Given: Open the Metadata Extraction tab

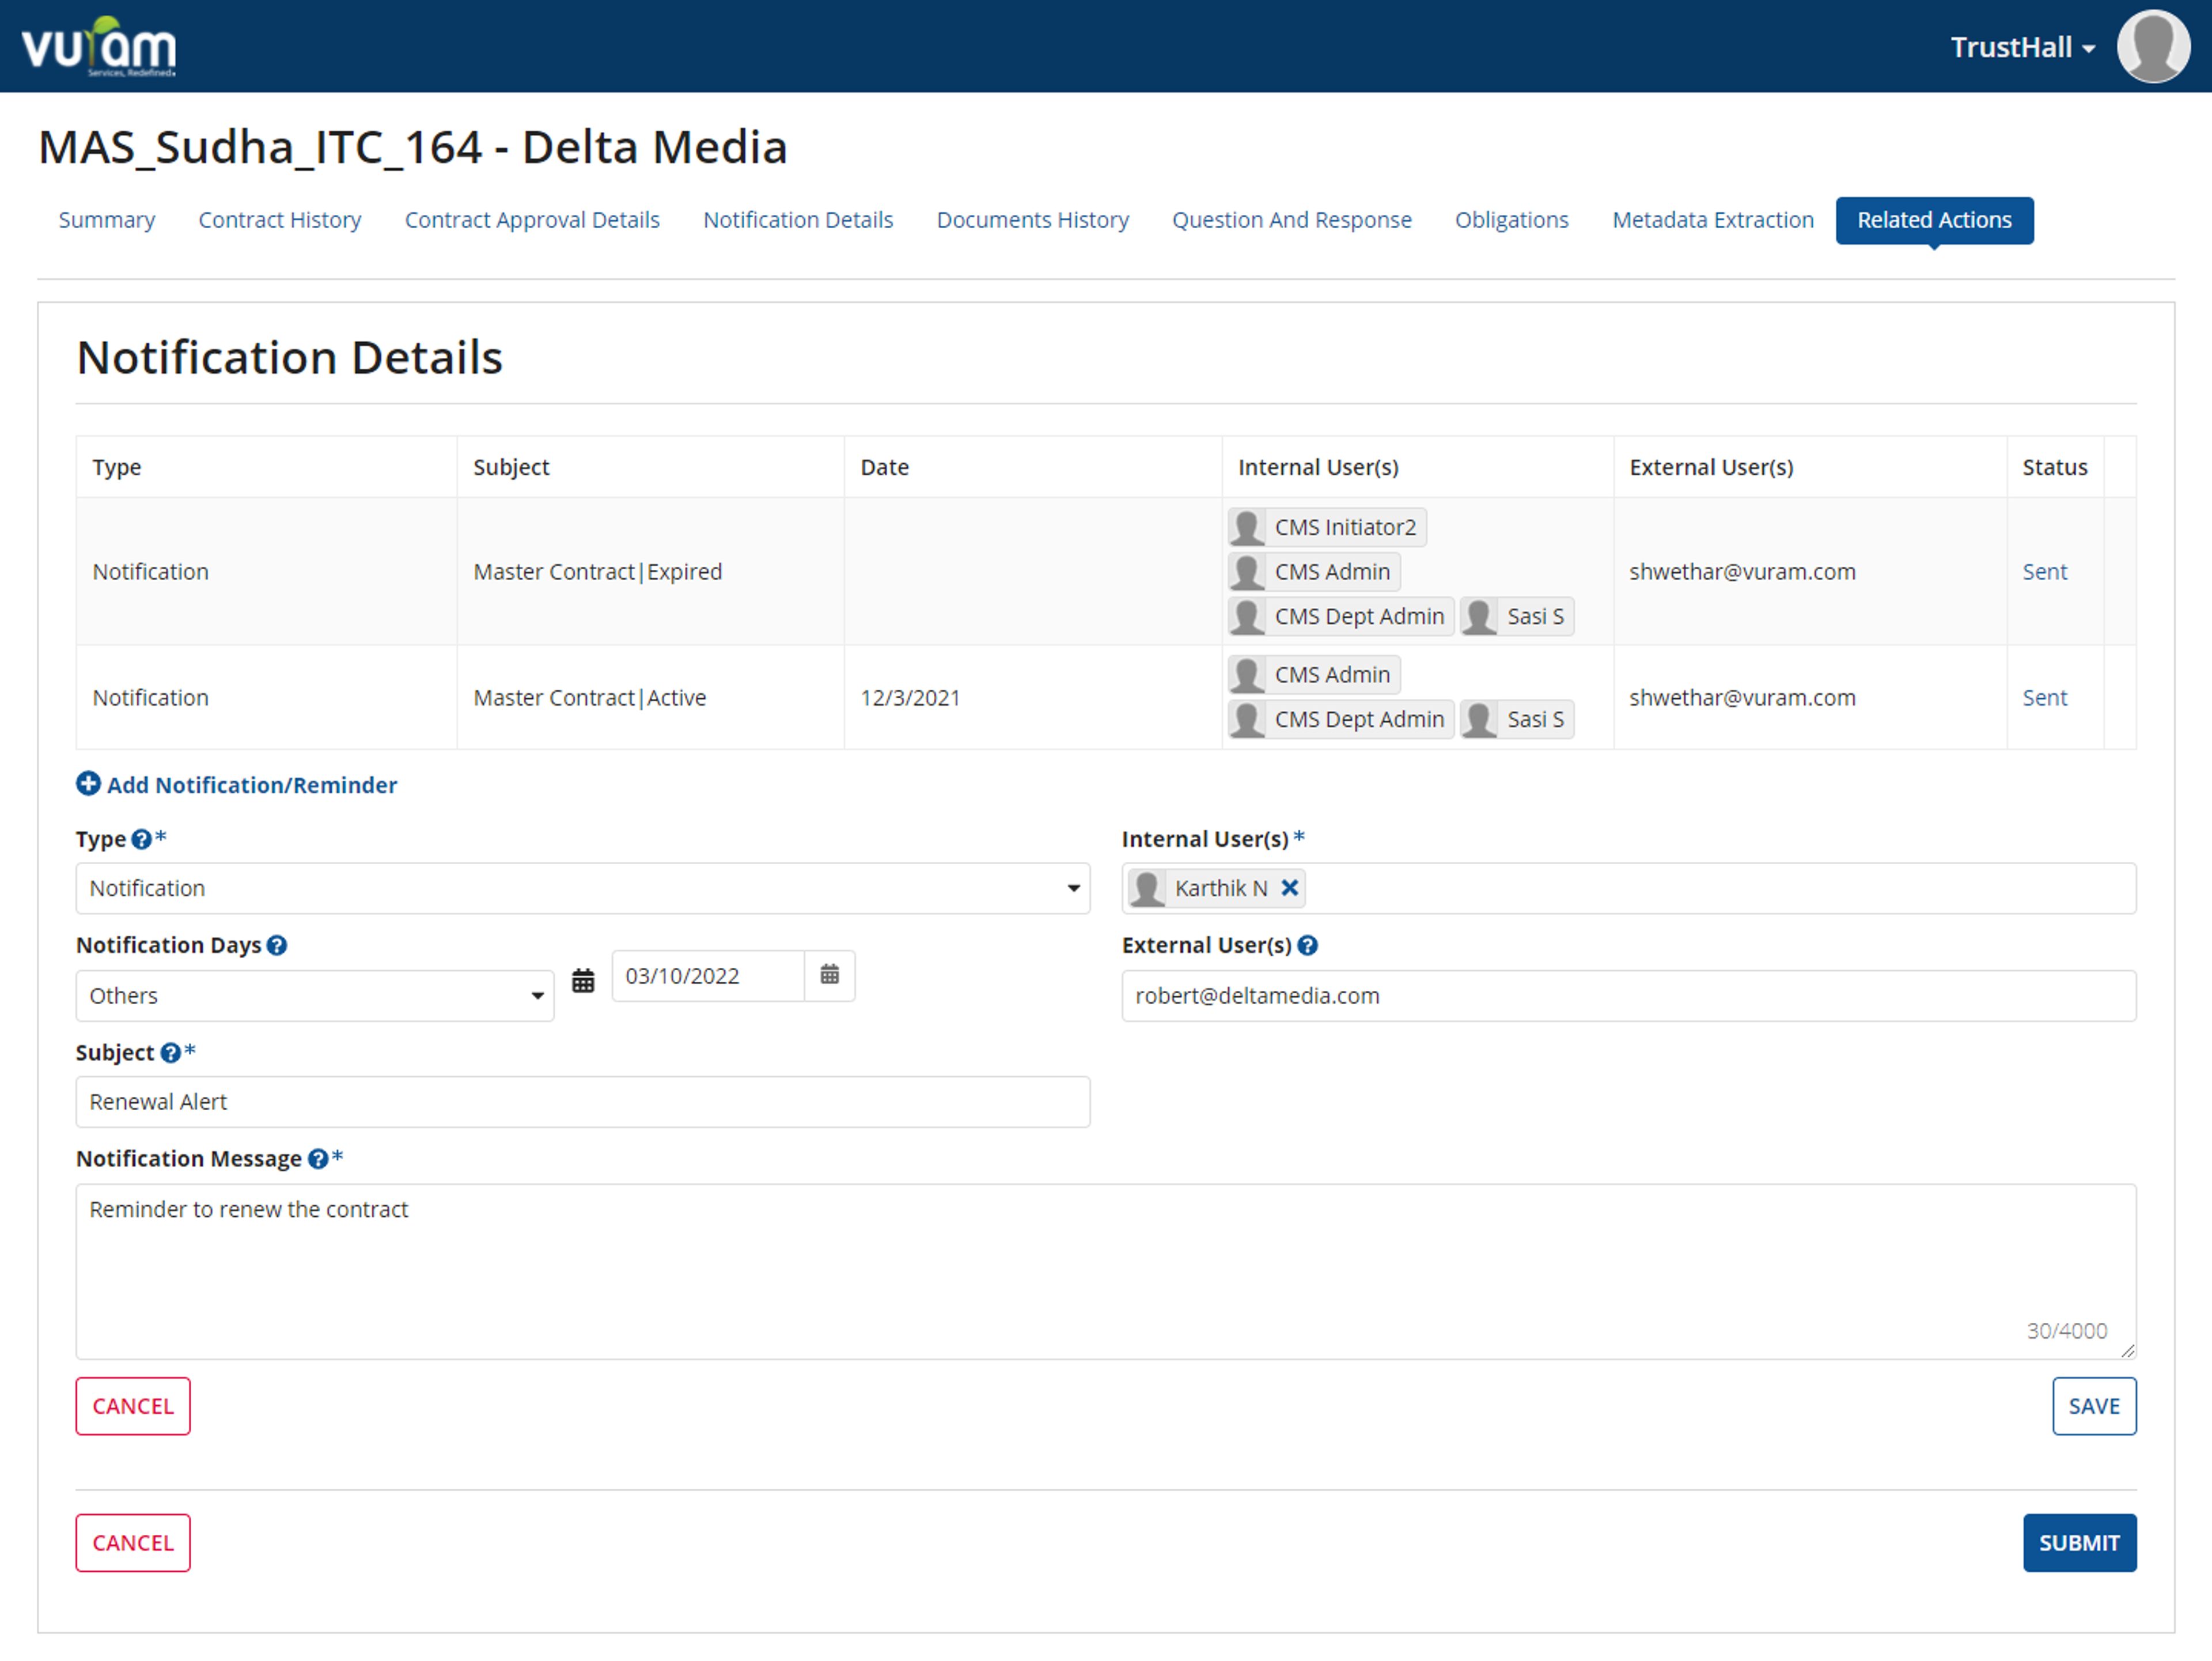Looking at the screenshot, I should pos(1713,220).
